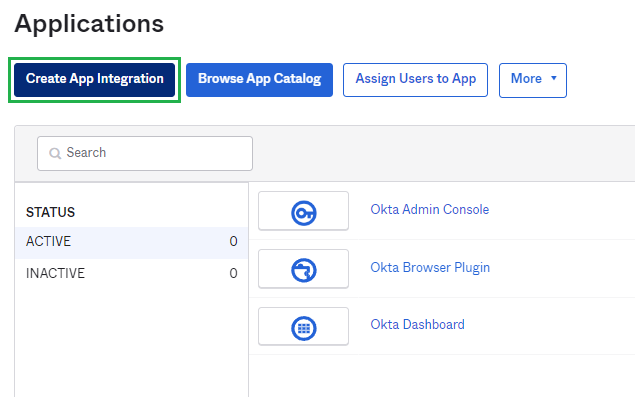Click the ACTIVE count value 0
Screen dimensions: 635x397
click(x=233, y=241)
